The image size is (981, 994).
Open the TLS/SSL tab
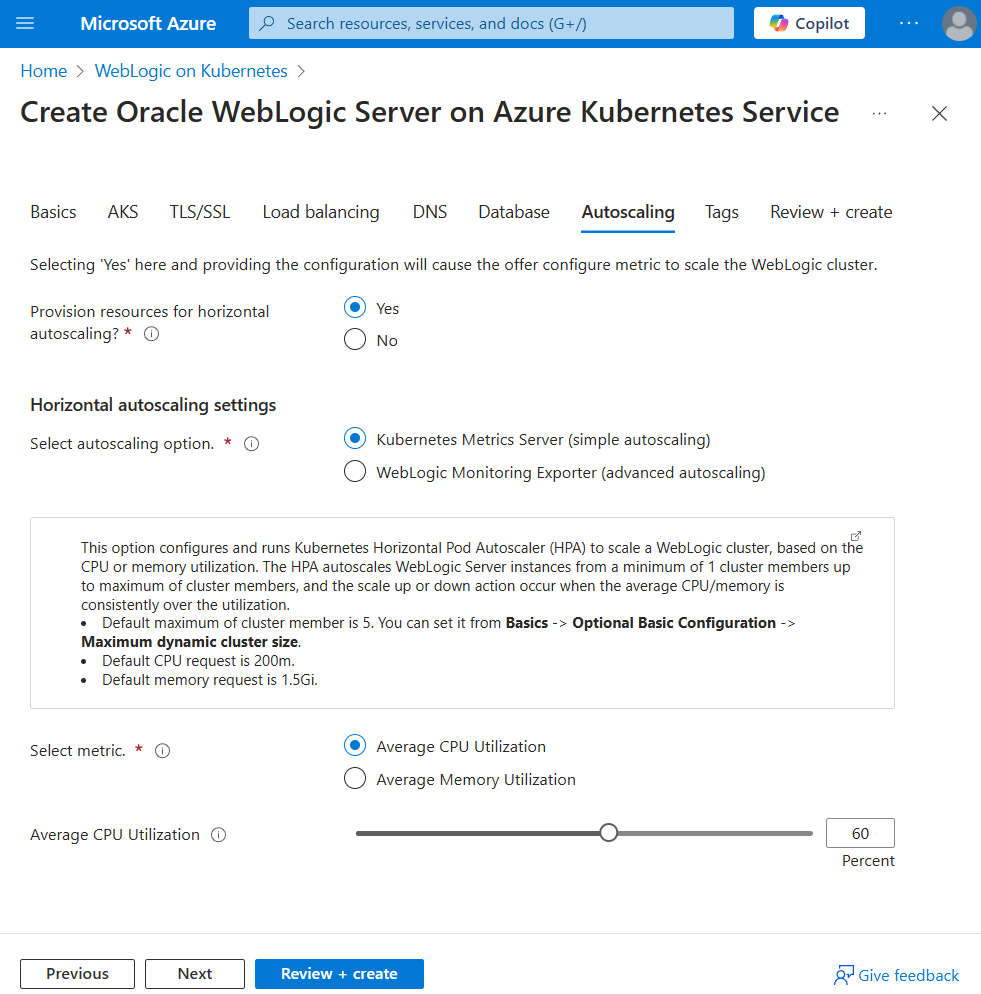click(200, 212)
